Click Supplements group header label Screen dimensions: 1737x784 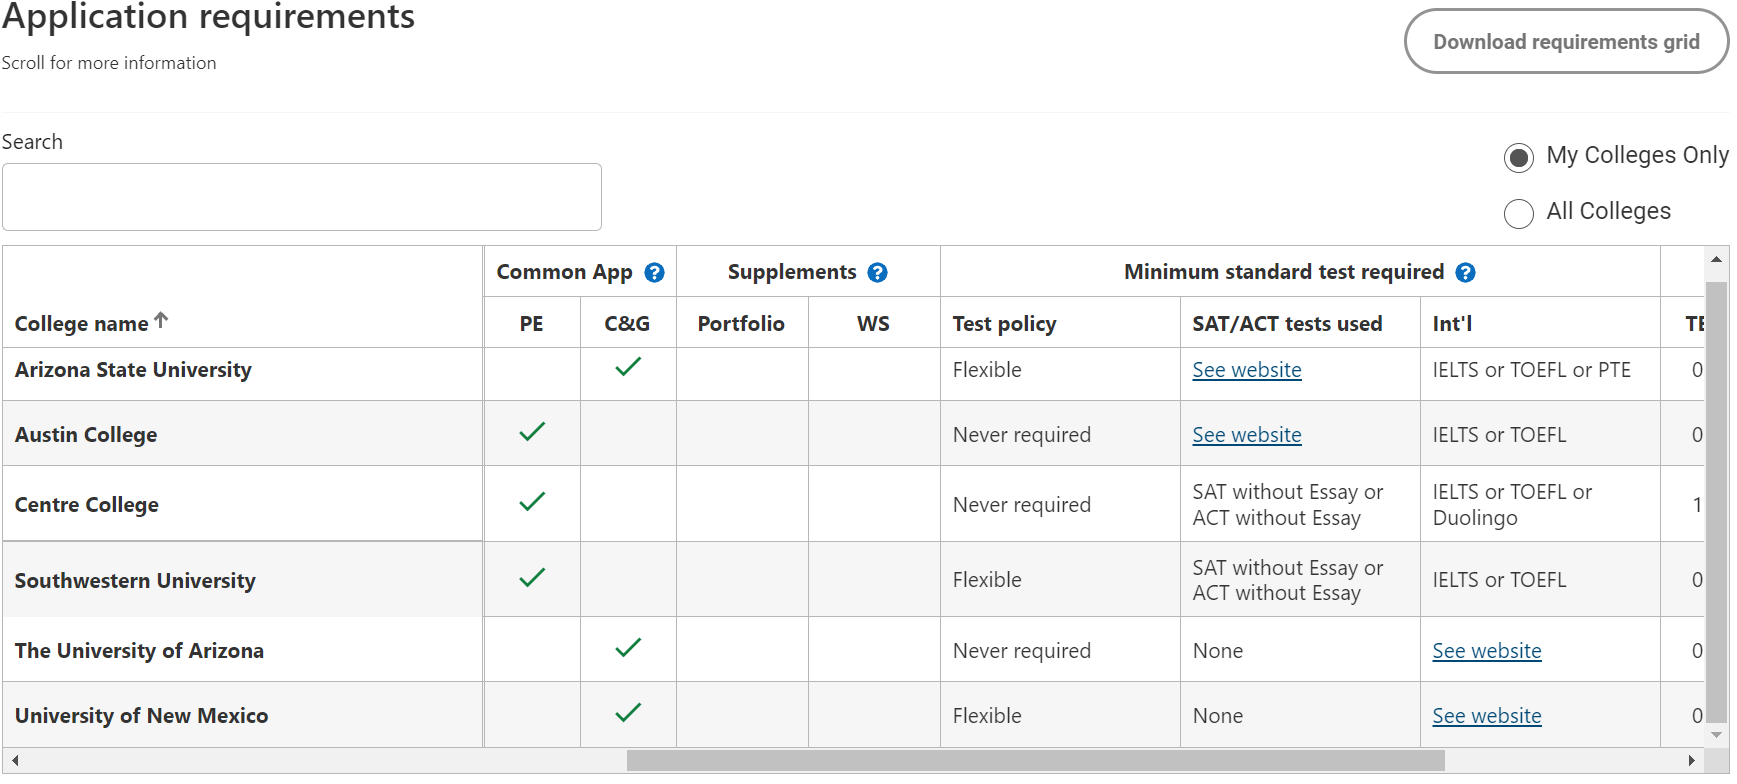[x=792, y=272]
